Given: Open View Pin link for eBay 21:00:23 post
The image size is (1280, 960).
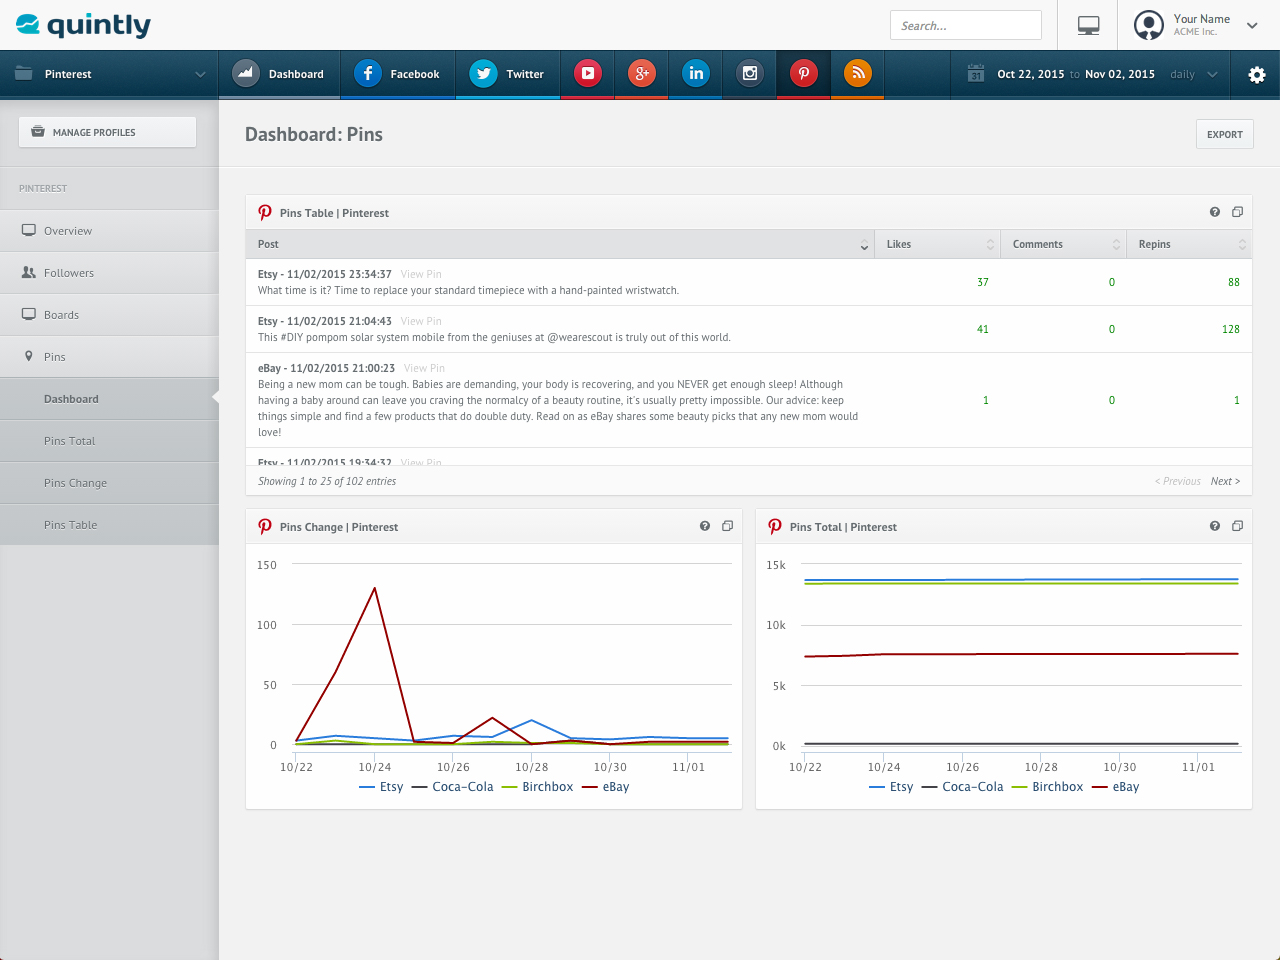Looking at the screenshot, I should point(424,368).
